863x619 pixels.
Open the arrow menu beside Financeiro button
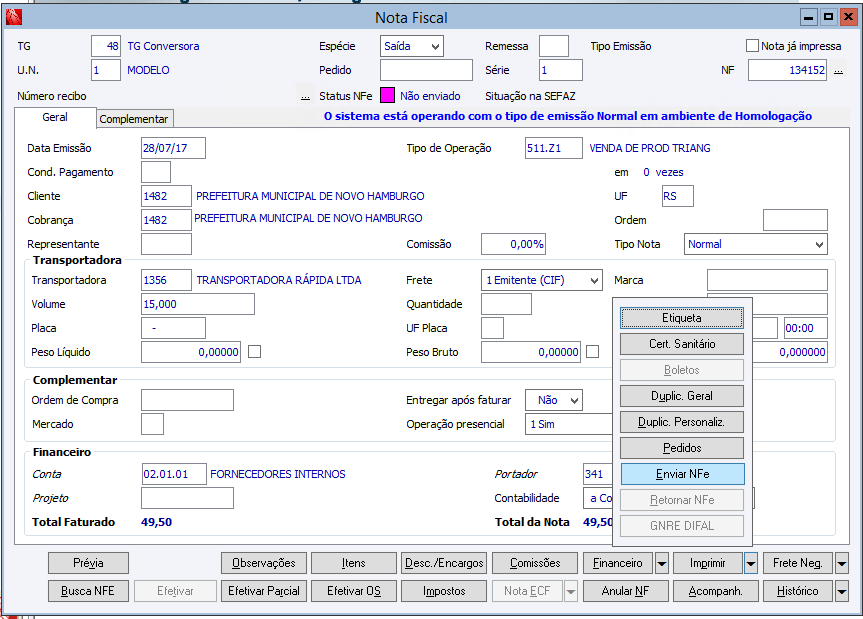(662, 563)
